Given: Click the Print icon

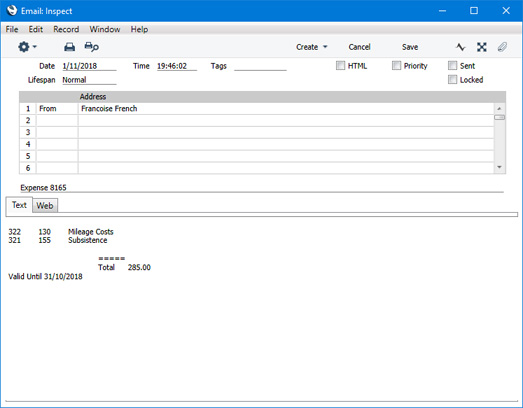Looking at the screenshot, I should [69, 47].
